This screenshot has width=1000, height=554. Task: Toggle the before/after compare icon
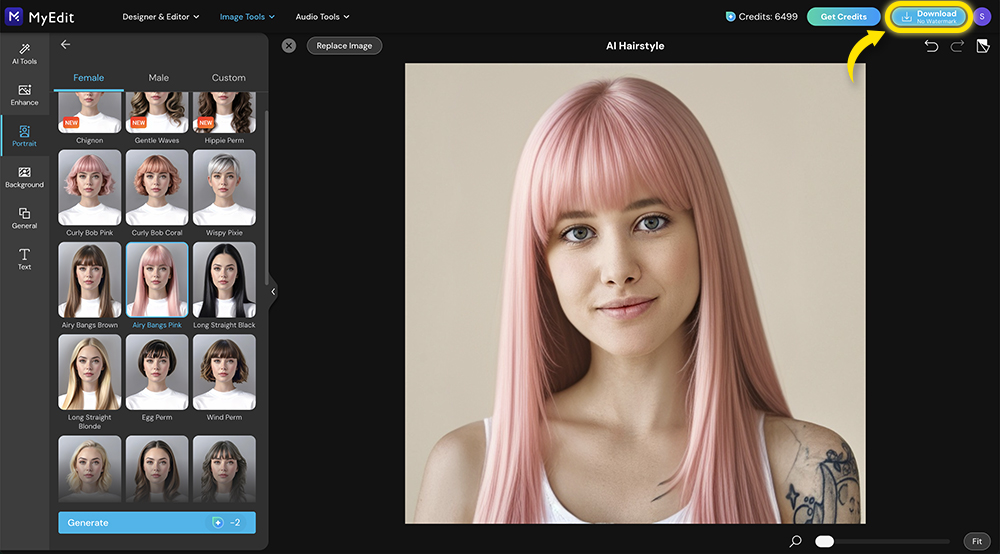[983, 46]
